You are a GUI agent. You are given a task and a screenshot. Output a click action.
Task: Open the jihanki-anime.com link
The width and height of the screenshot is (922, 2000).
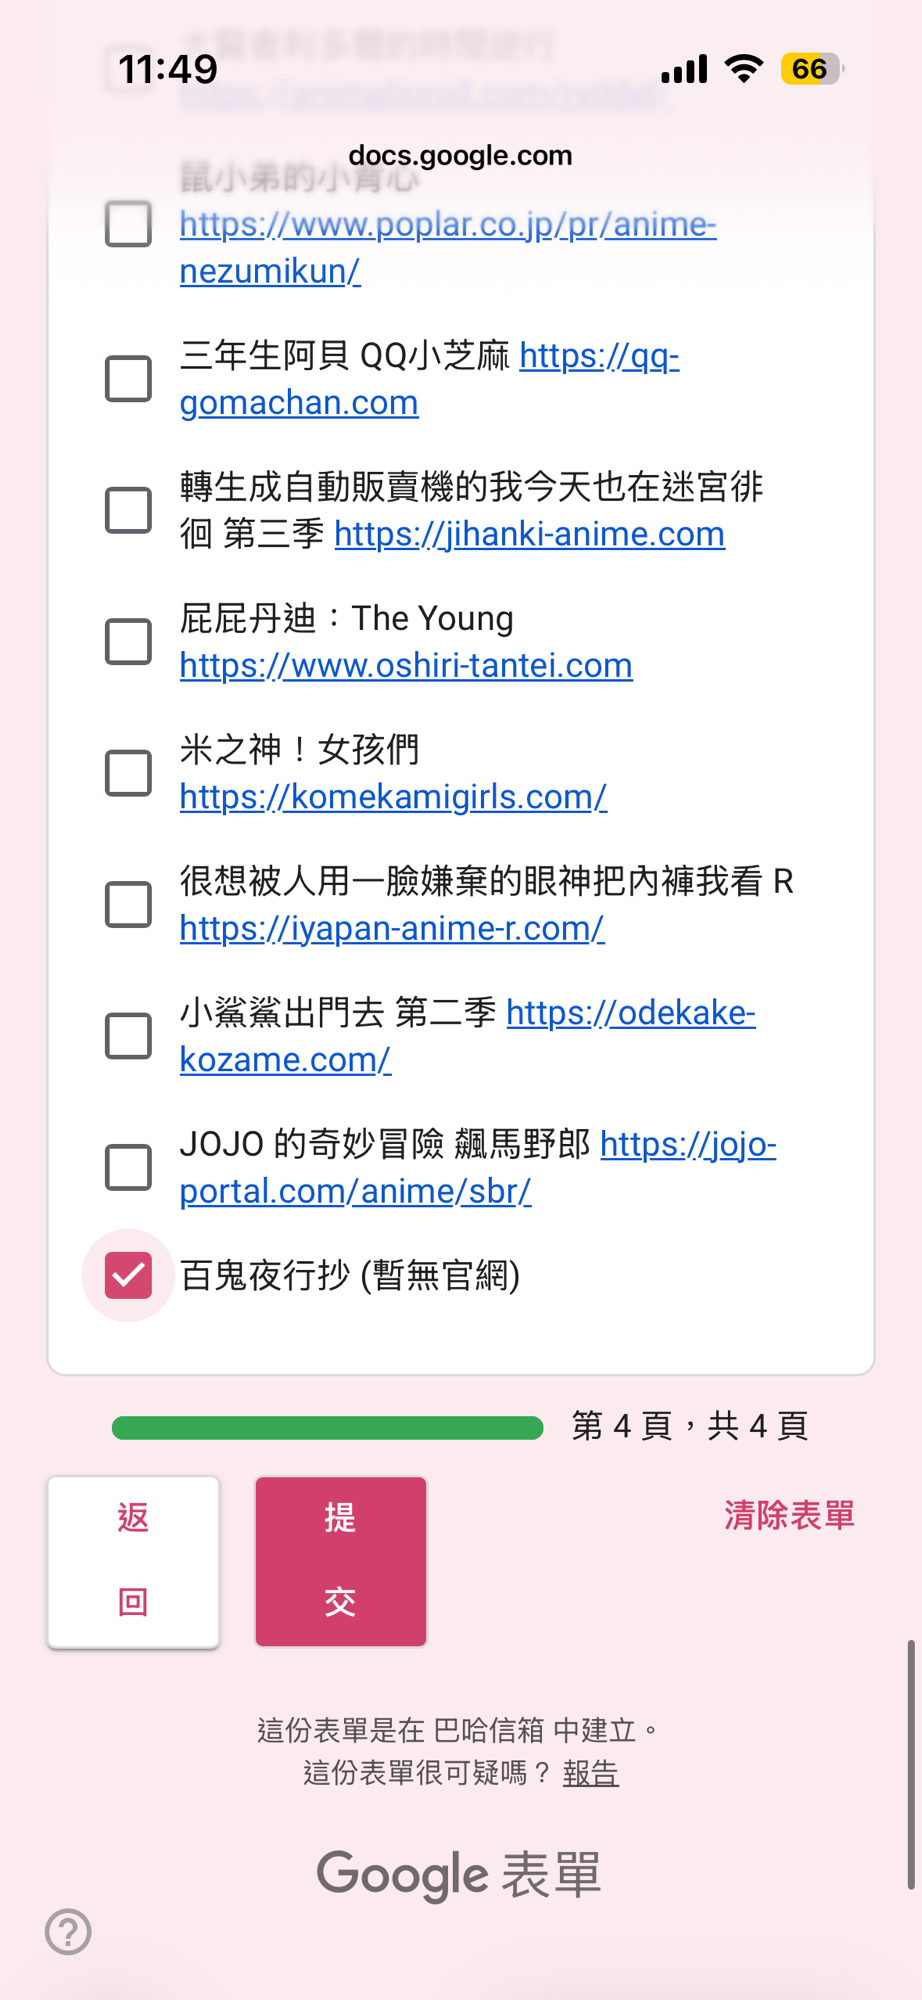[x=529, y=534]
